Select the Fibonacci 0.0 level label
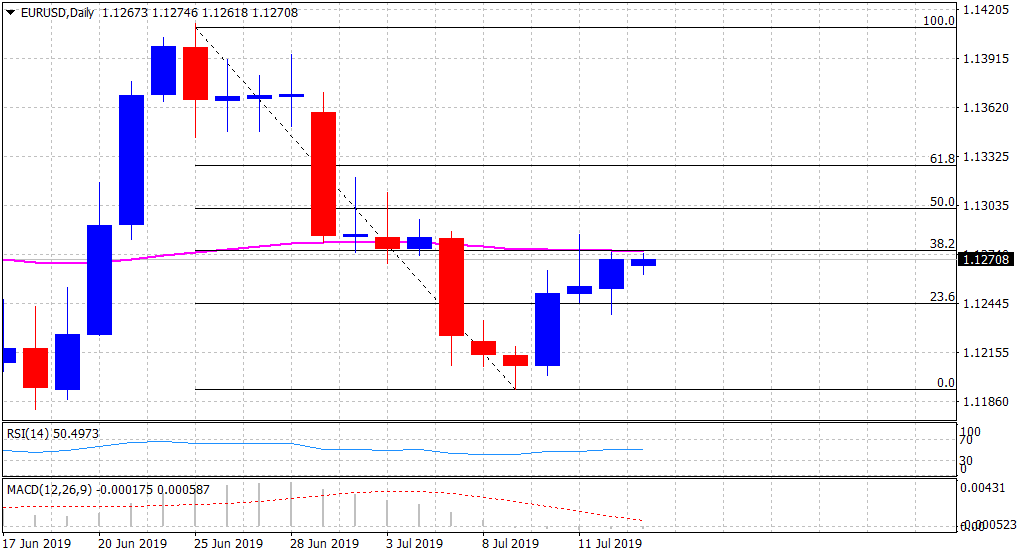Viewport: 1020px width, 556px height. tap(945, 383)
